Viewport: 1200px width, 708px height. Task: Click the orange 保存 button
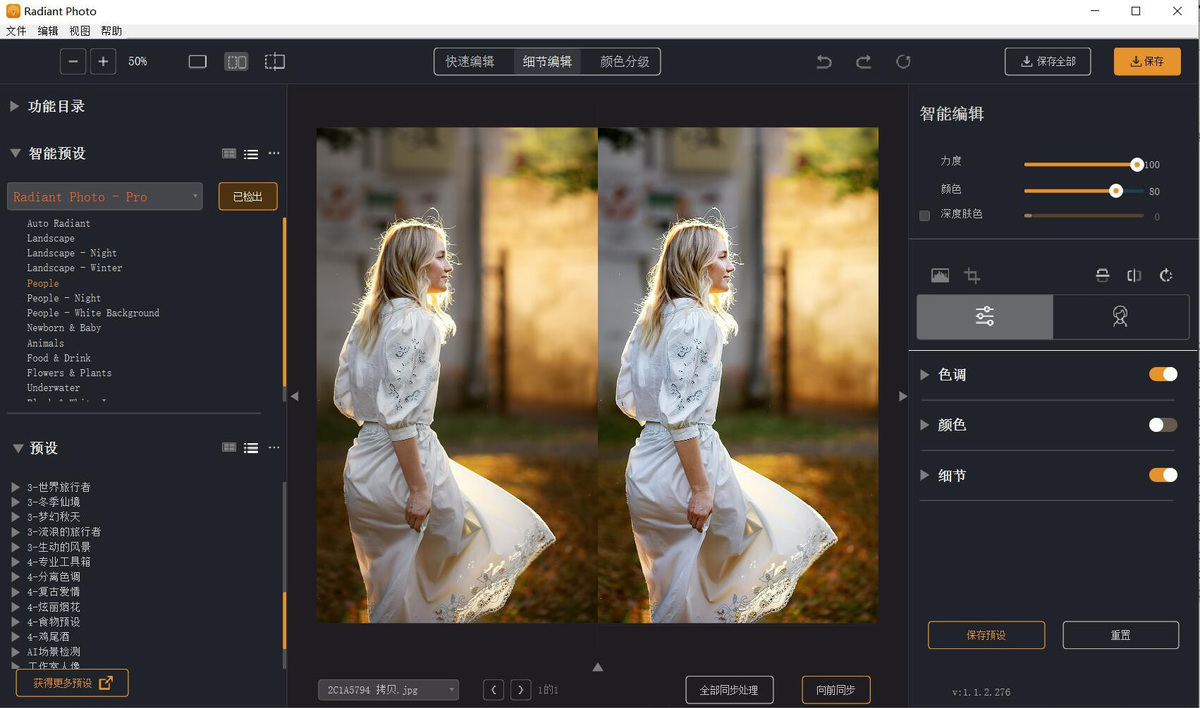coord(1147,61)
